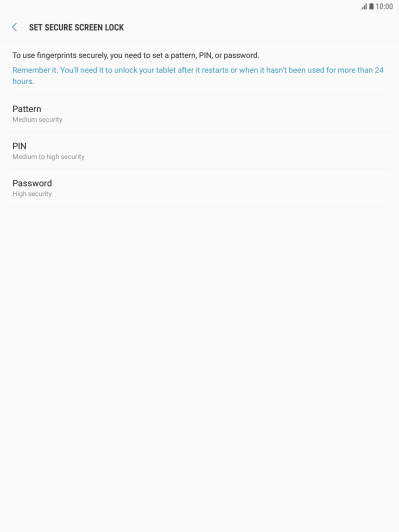Tap the PIN label text
This screenshot has width=399, height=532.
coord(19,146)
